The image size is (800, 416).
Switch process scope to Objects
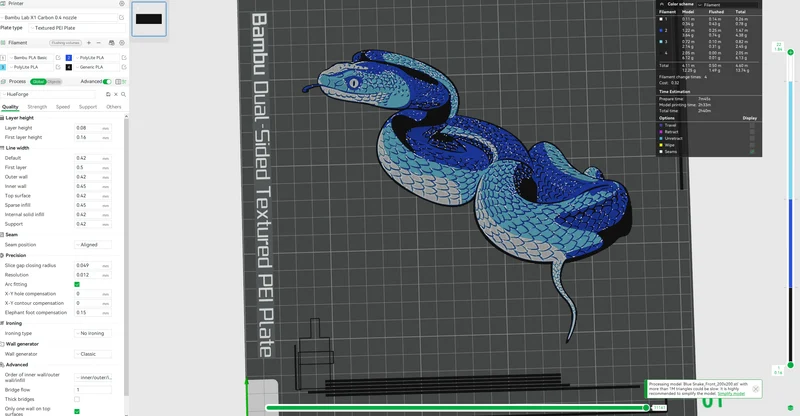(54, 82)
